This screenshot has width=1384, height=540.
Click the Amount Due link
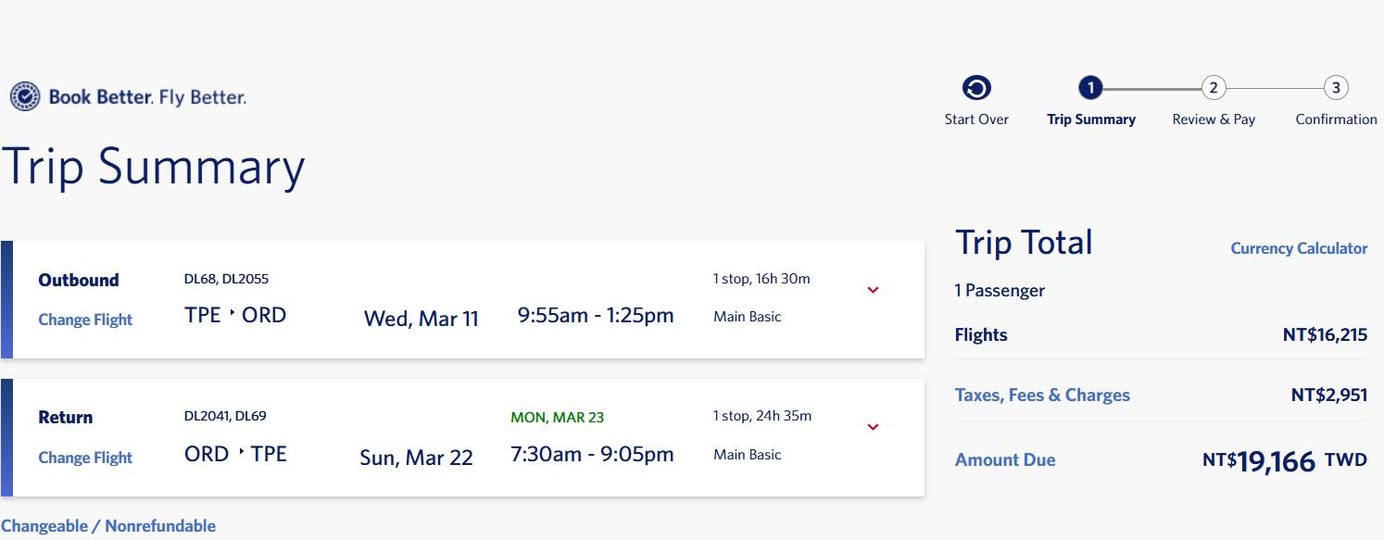tap(1005, 460)
